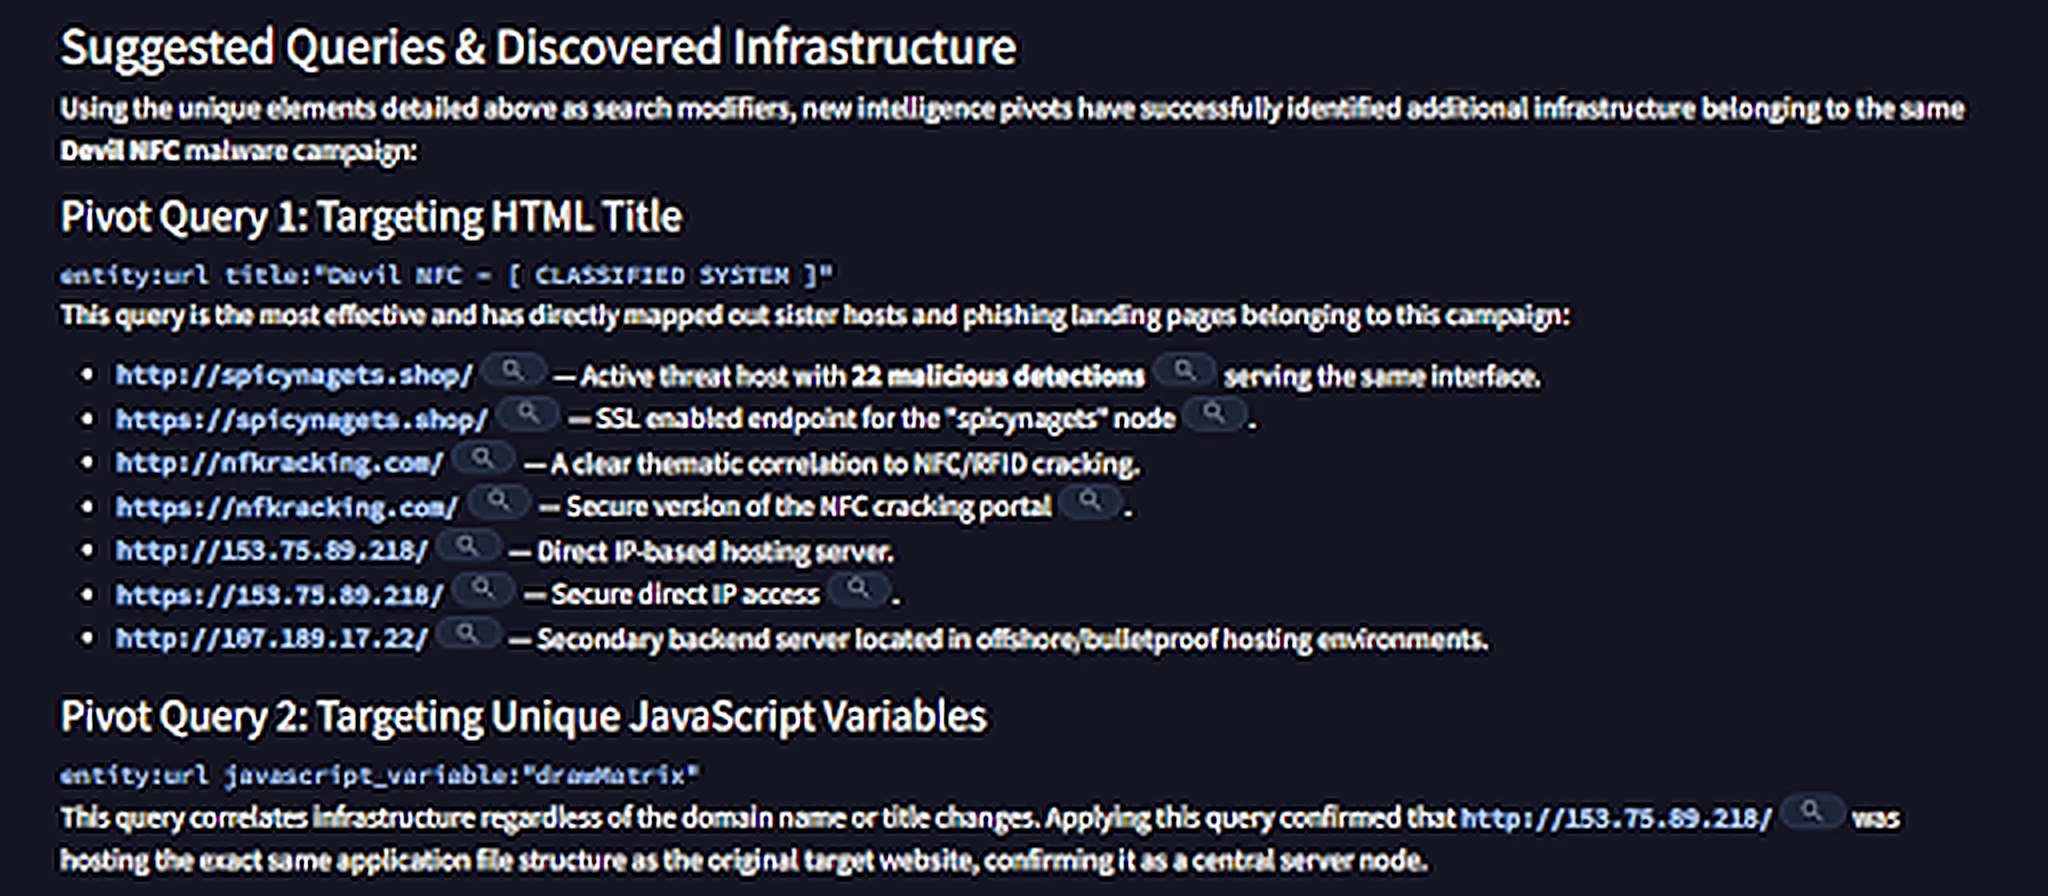Image resolution: width=2048 pixels, height=896 pixels.
Task: Click search icon after http://spicynagets.shop/ link
Action: 513,371
